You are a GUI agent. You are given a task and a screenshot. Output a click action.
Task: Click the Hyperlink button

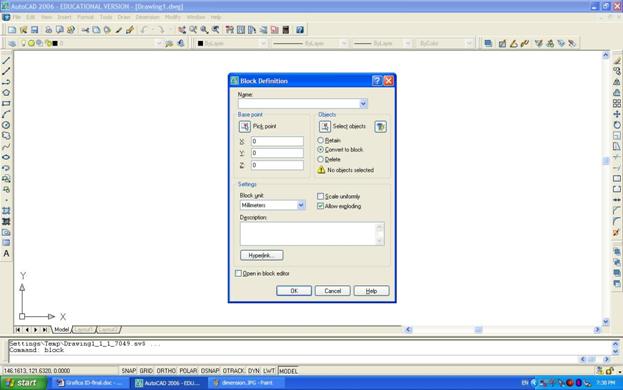(261, 255)
